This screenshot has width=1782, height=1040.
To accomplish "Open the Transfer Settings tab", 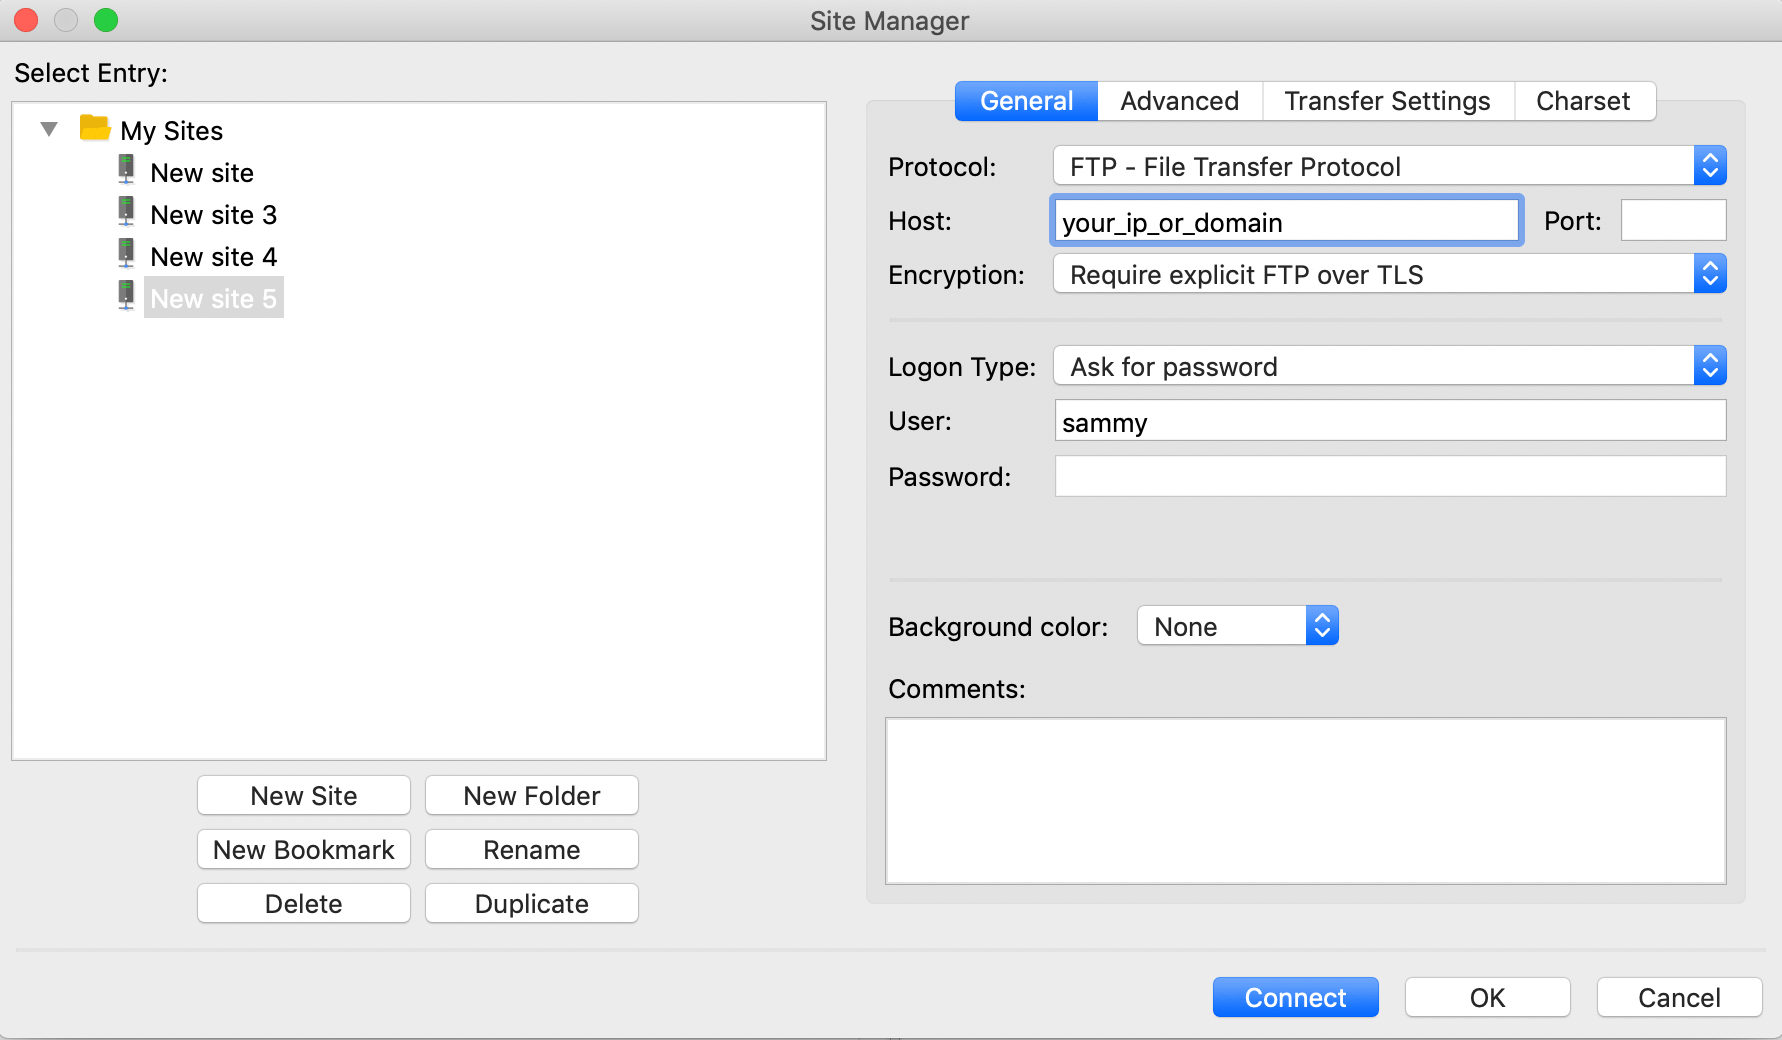I will coord(1387,101).
